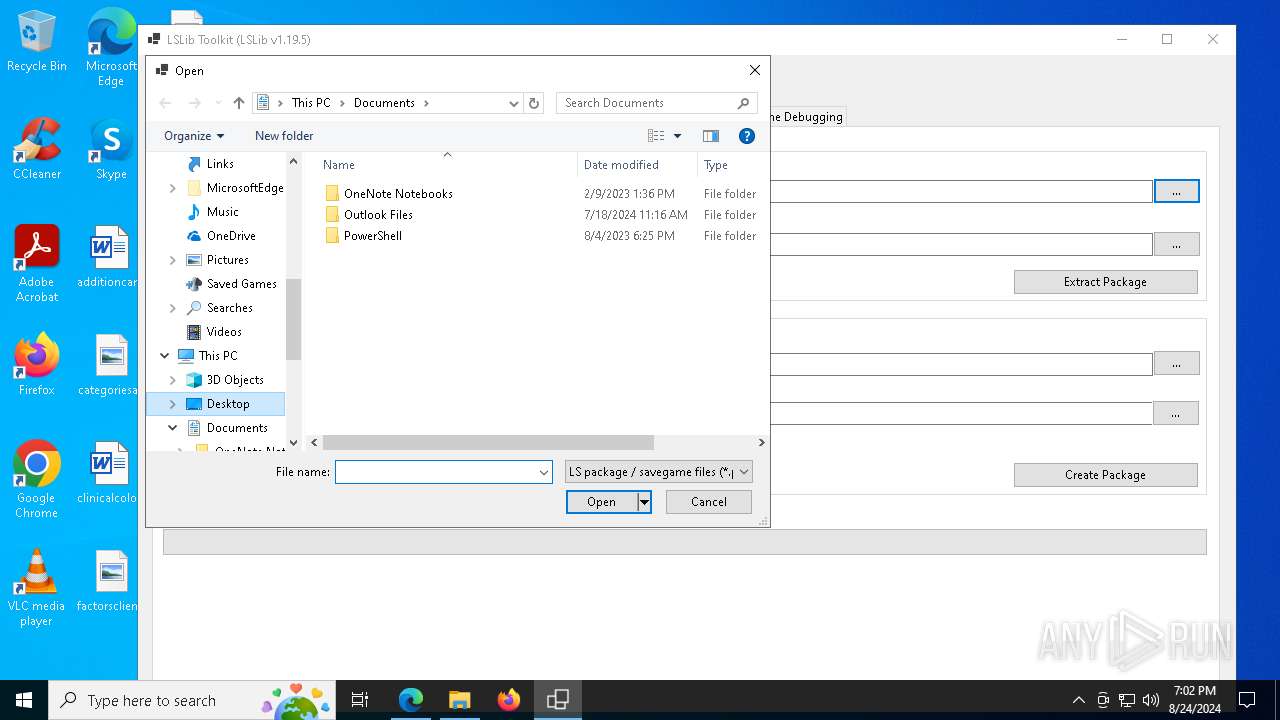Open Task View on the taskbar
1280x720 pixels.
tap(360, 700)
